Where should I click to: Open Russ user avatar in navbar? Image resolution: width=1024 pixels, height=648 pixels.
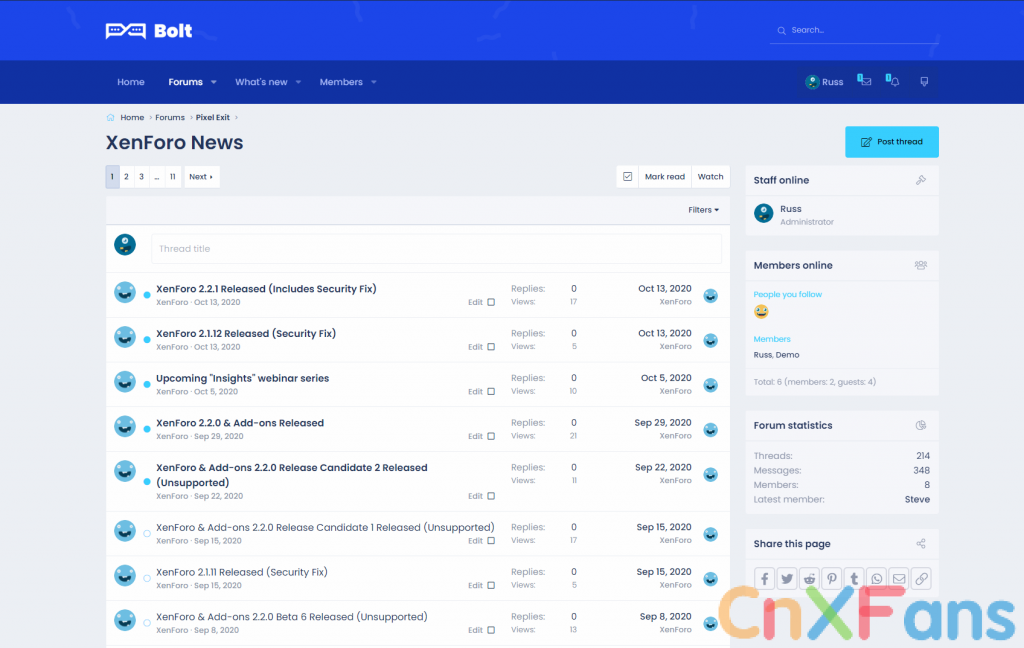pos(812,82)
